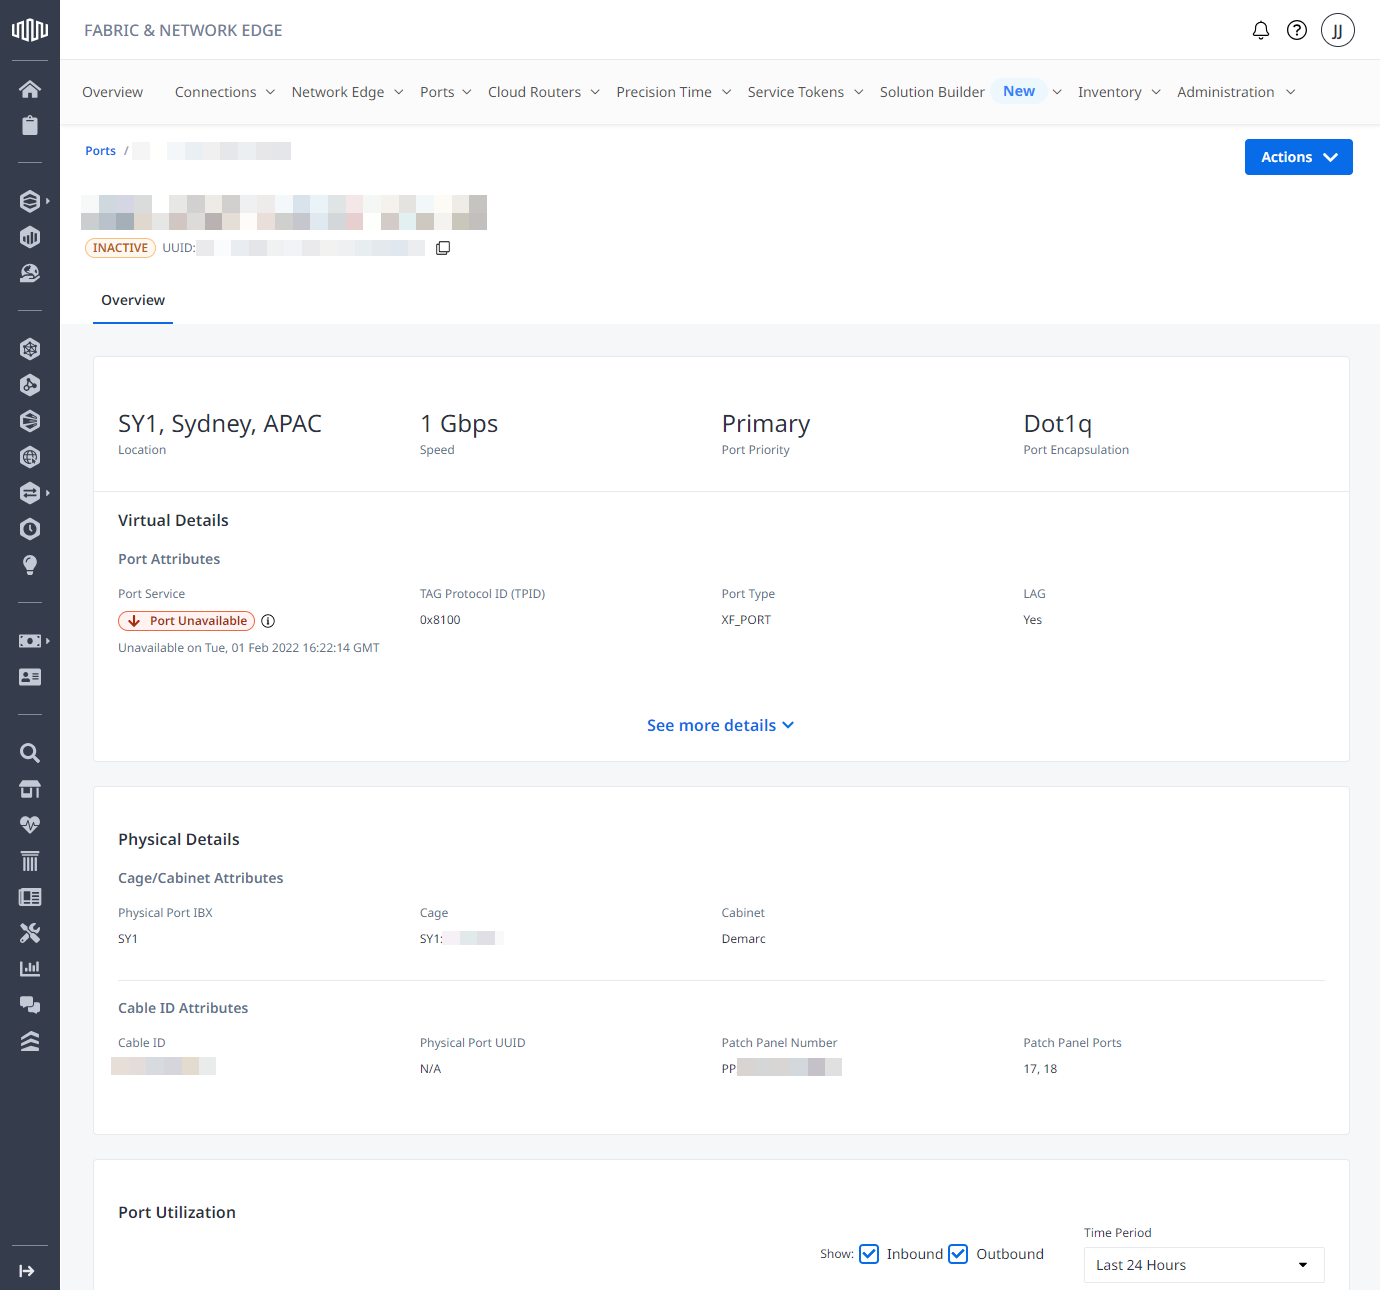Click info icon next to Port Unavailable

268,621
